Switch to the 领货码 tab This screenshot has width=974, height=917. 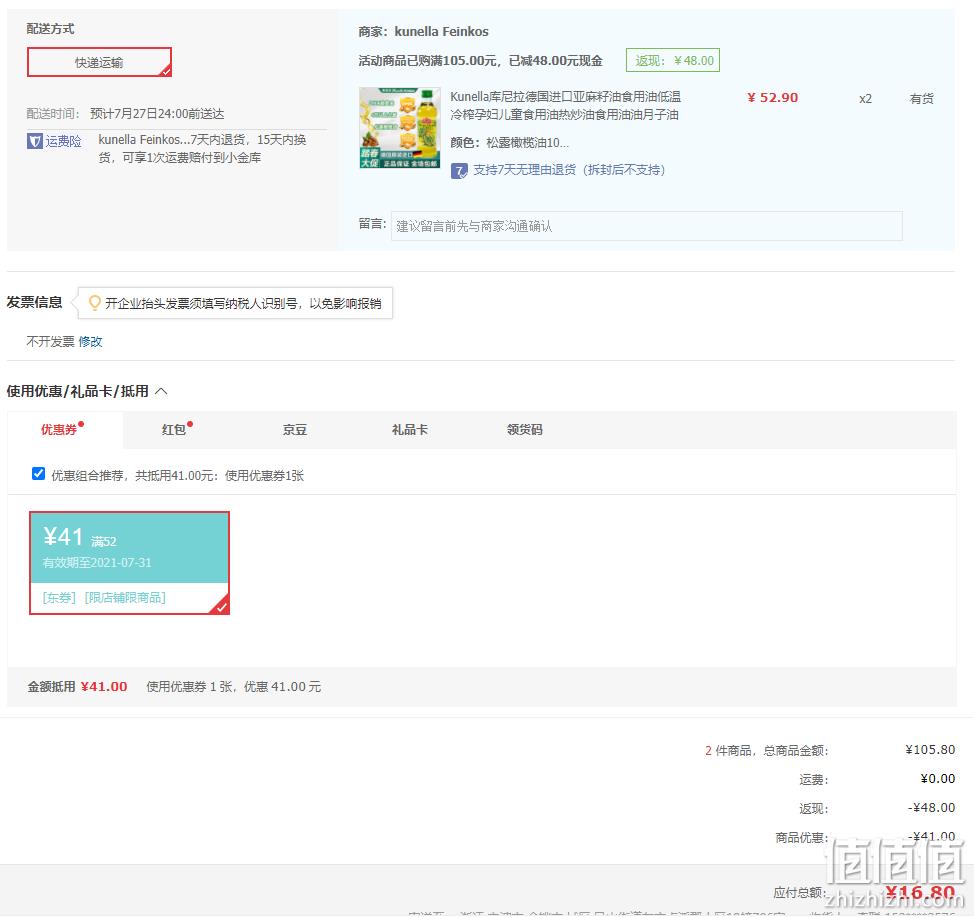click(524, 429)
